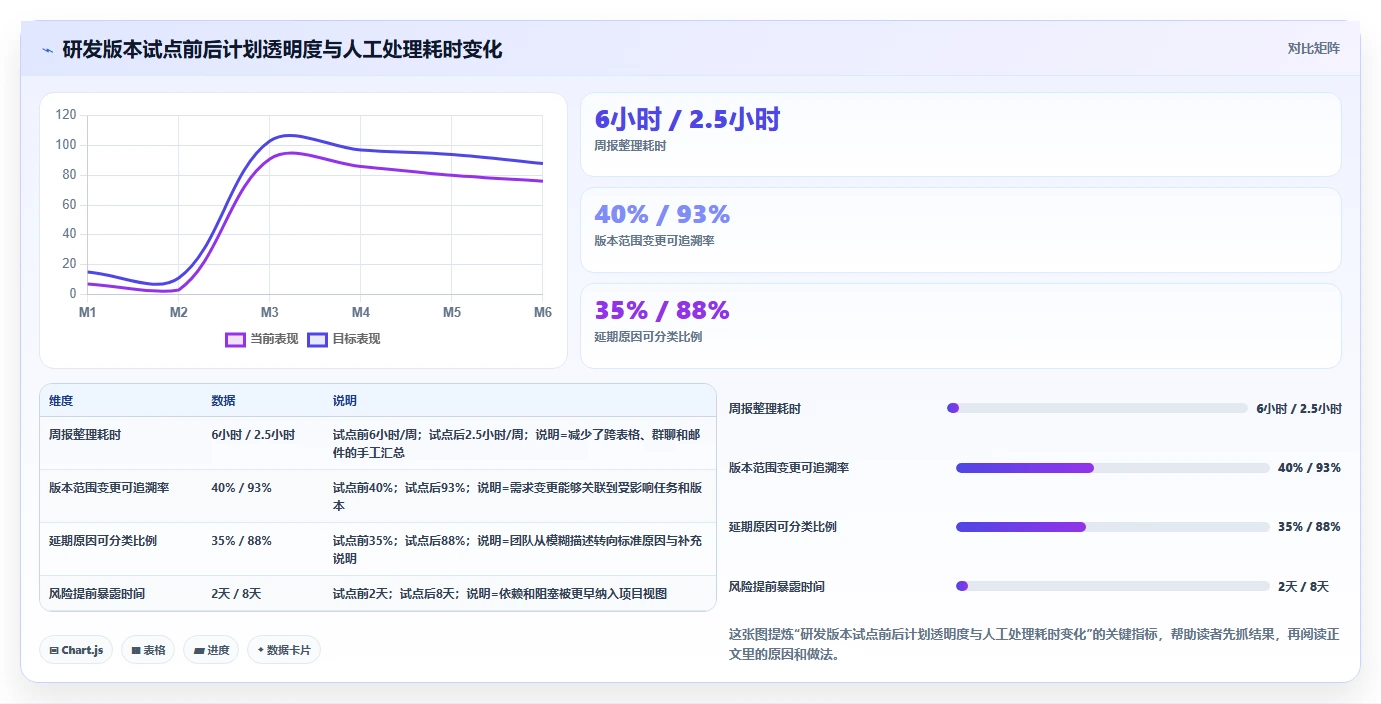Viewport: 1381px width, 704px height.
Task: Select the 数据卡片 tag chip
Action: 284,650
